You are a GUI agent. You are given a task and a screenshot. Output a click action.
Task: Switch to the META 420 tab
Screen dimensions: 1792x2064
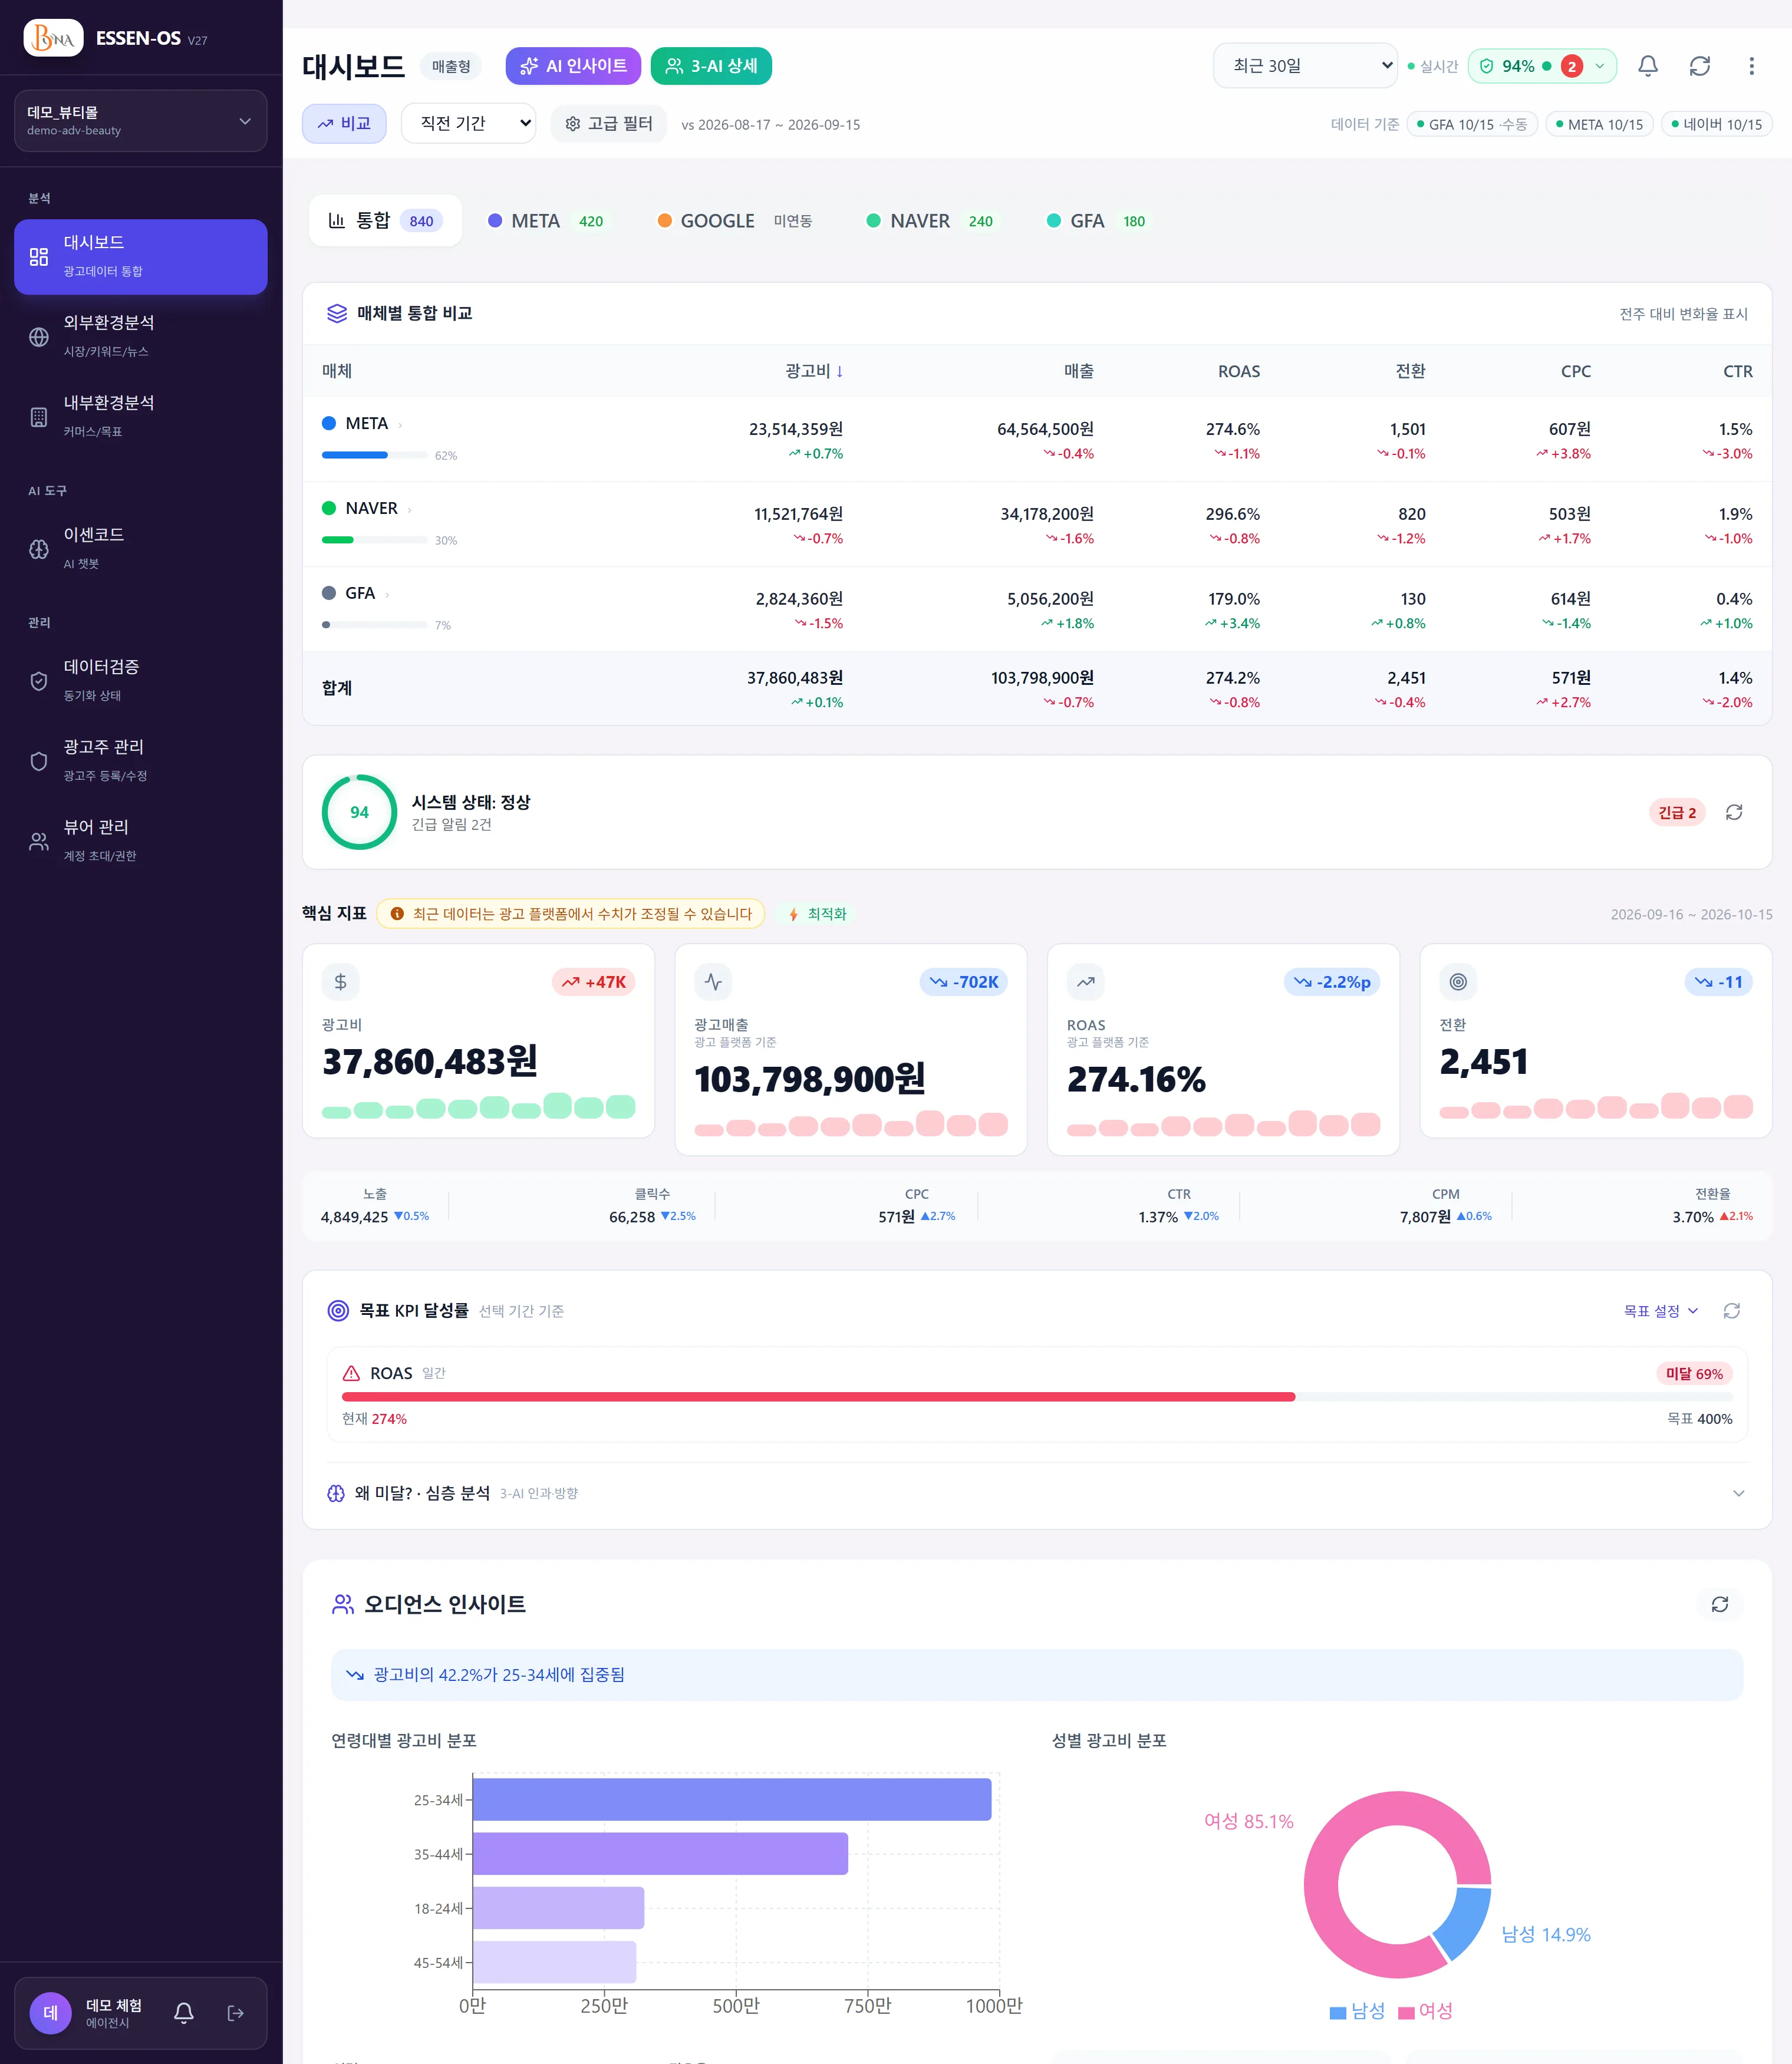(546, 221)
